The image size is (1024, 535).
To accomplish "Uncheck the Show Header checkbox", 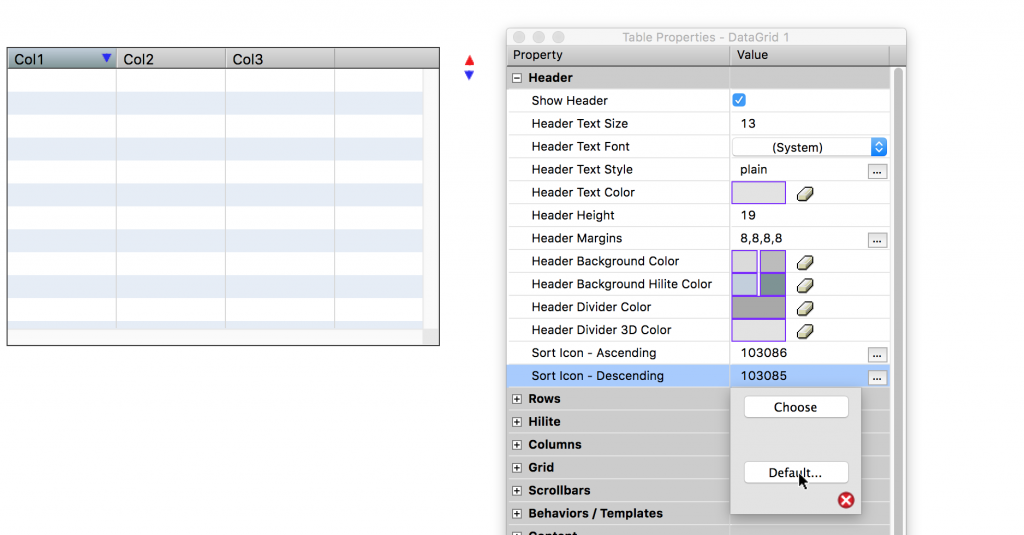I will point(739,100).
